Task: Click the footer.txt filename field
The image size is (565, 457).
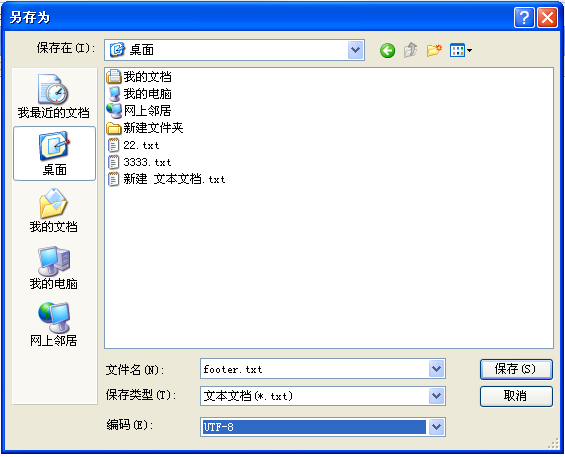Action: click(315, 369)
